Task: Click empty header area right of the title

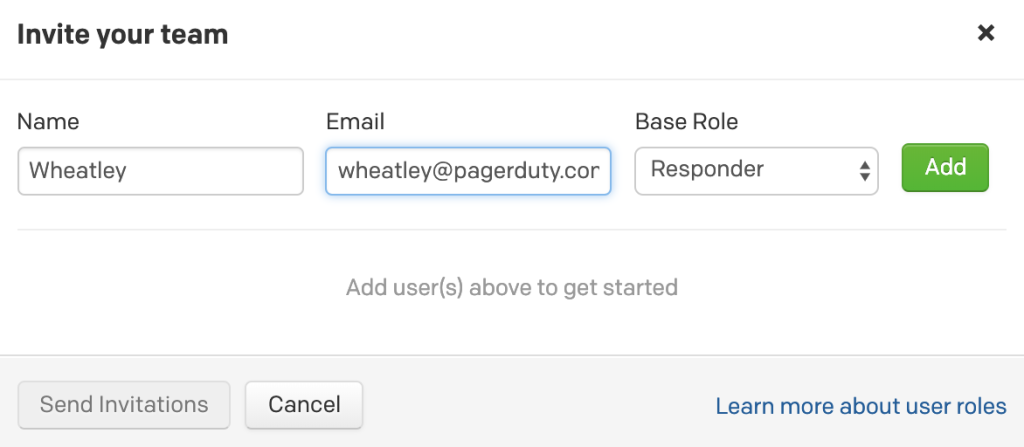Action: pyautogui.click(x=600, y=35)
